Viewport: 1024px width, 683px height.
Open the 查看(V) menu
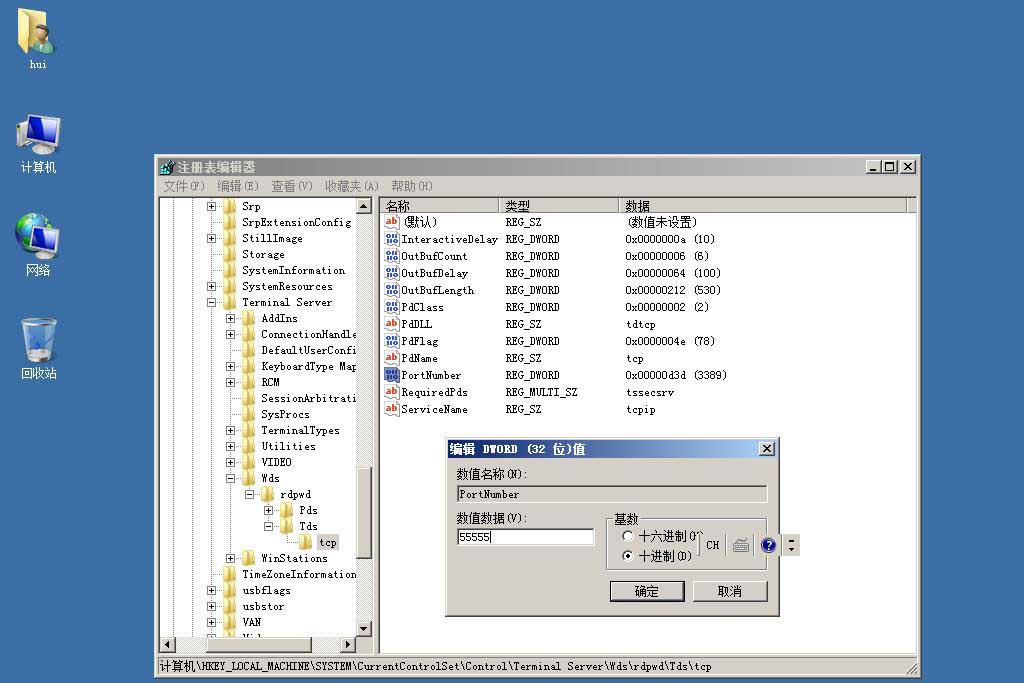[292, 186]
